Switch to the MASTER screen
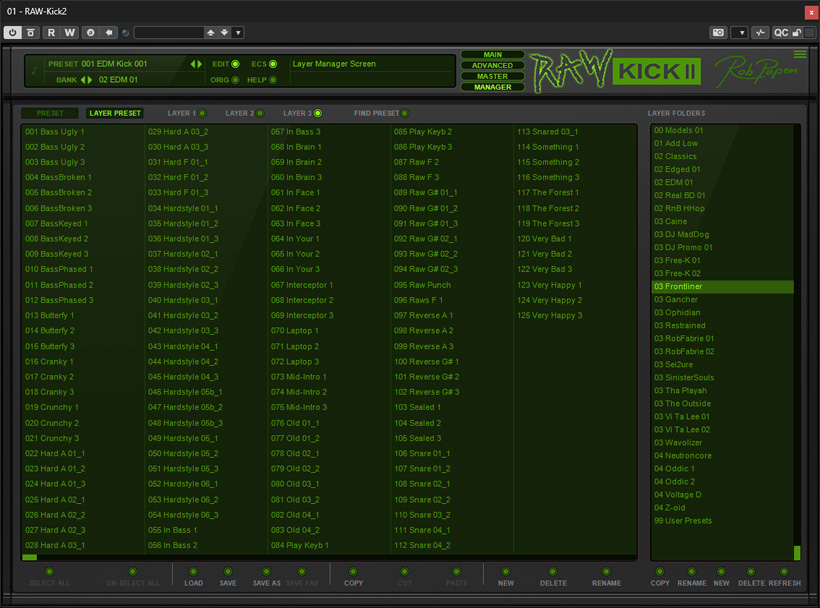This screenshot has width=820, height=608. pos(493,76)
